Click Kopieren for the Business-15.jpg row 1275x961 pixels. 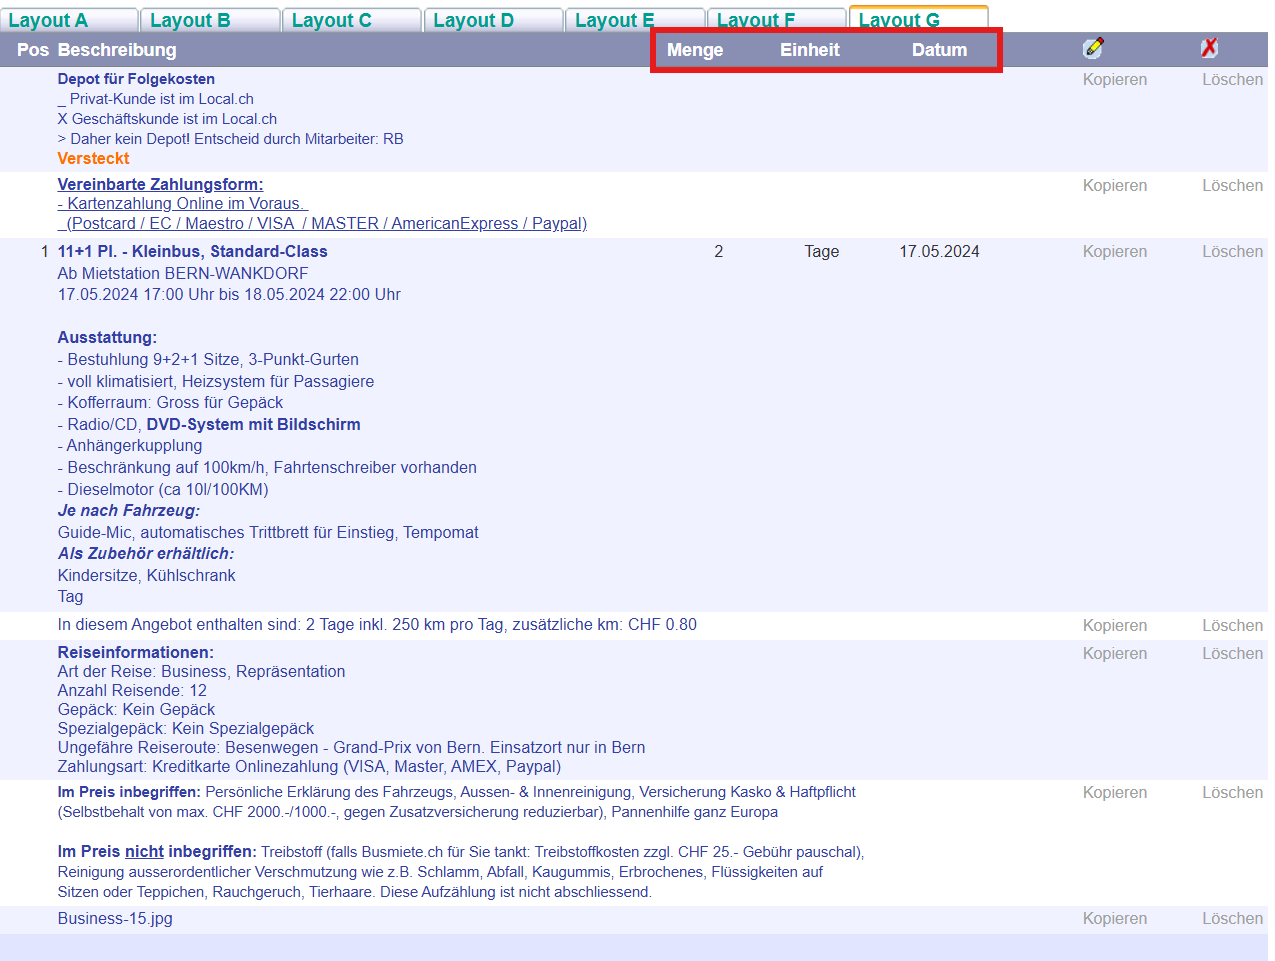tap(1115, 919)
